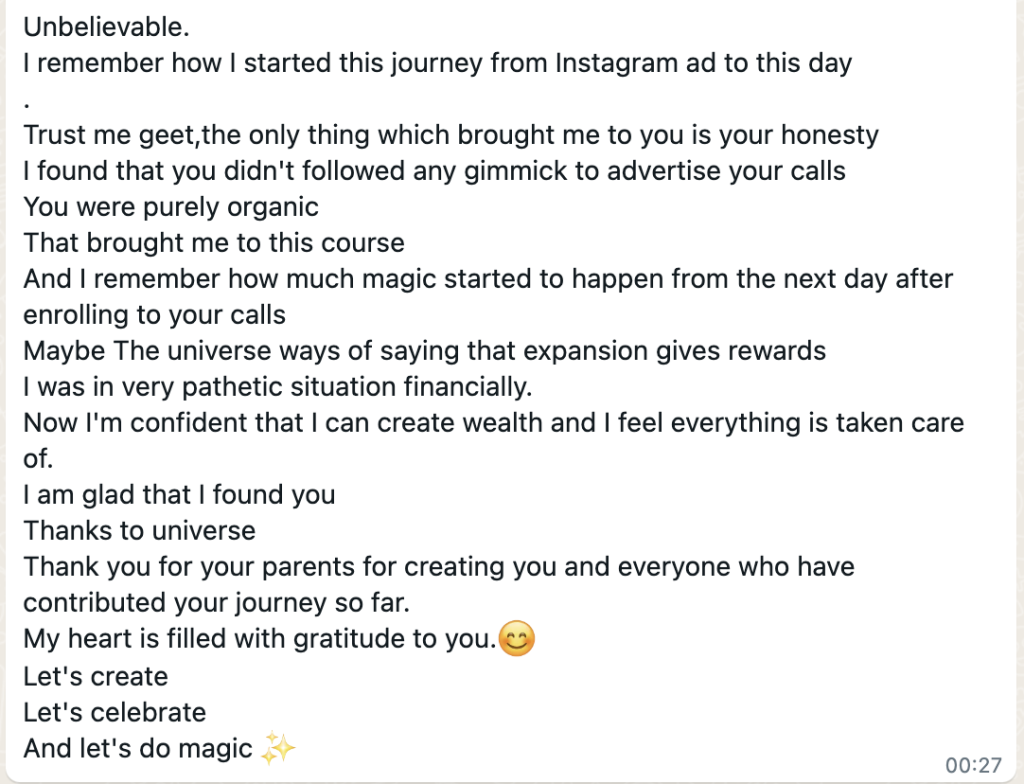Click the line about expansion gives rewards
The width and height of the screenshot is (1024, 784).
point(425,351)
